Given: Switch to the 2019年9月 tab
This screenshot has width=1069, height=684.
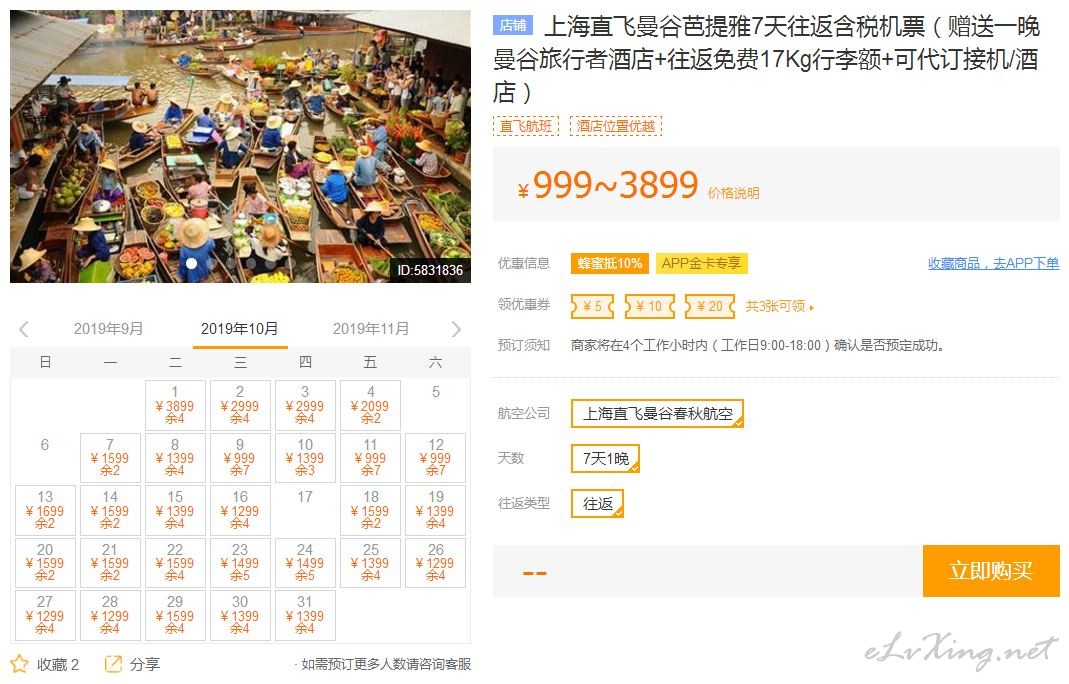Looking at the screenshot, I should [108, 329].
